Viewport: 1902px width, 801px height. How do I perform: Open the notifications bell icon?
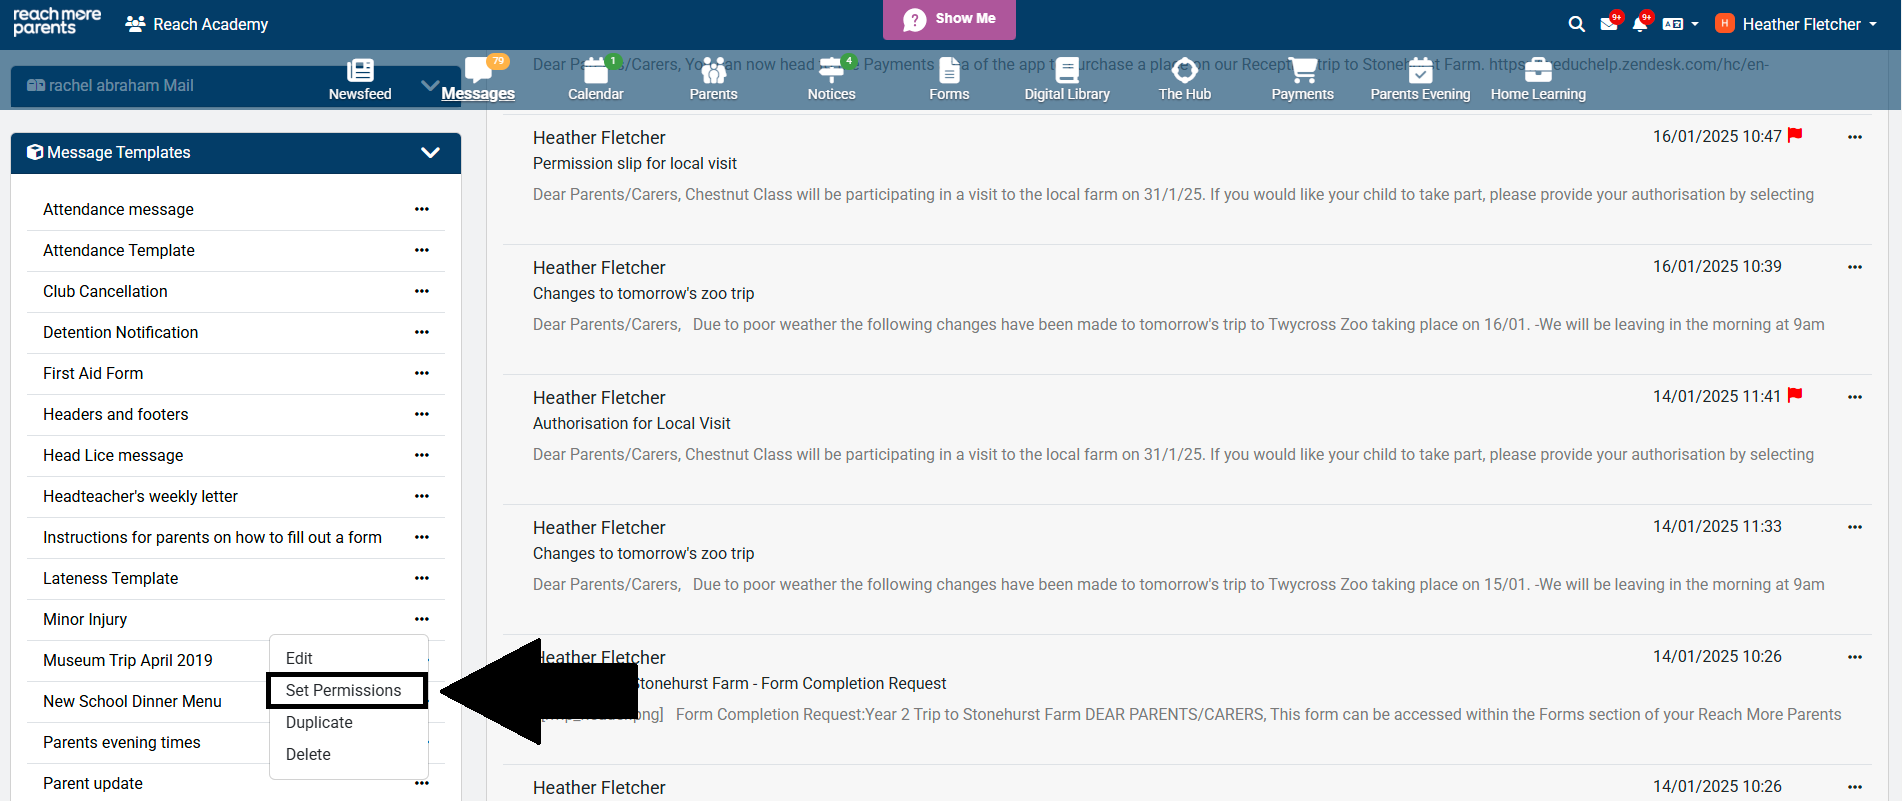coord(1640,24)
